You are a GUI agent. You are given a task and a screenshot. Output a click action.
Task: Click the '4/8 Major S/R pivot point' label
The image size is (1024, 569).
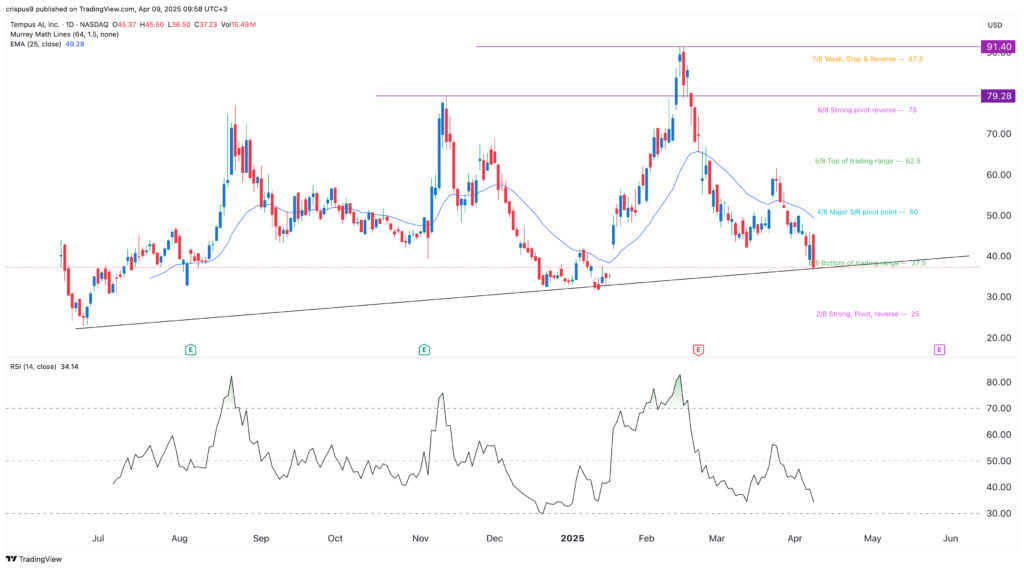tap(867, 212)
